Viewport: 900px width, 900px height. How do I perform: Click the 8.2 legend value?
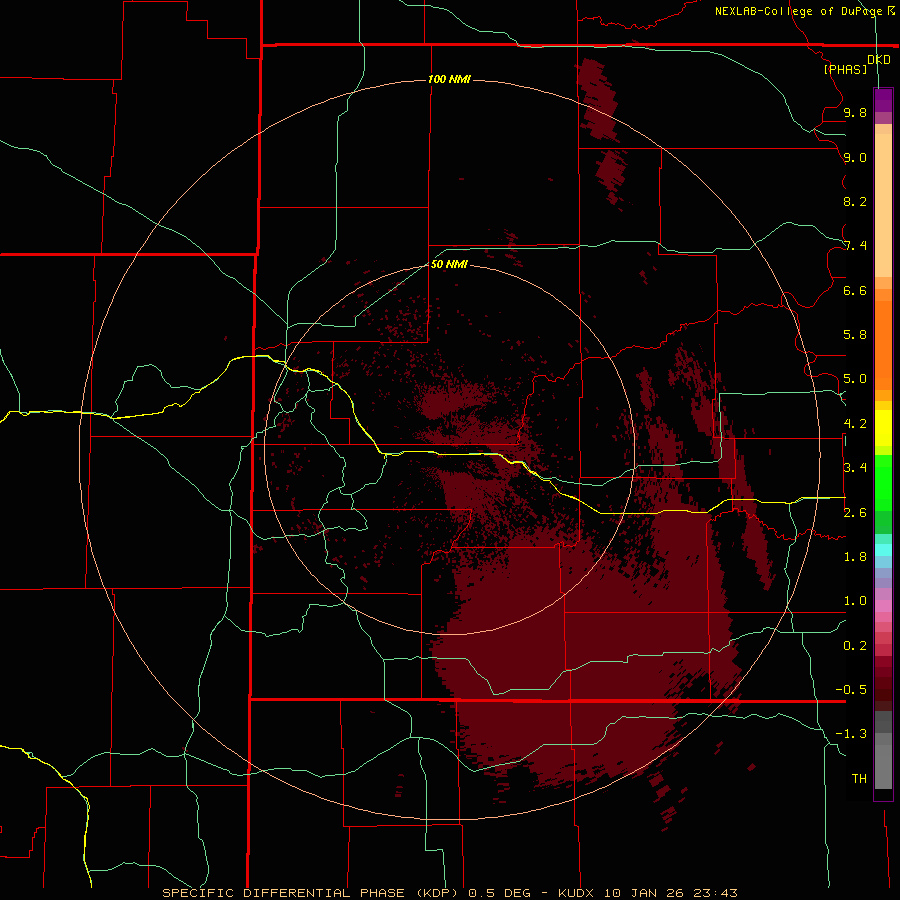855,201
